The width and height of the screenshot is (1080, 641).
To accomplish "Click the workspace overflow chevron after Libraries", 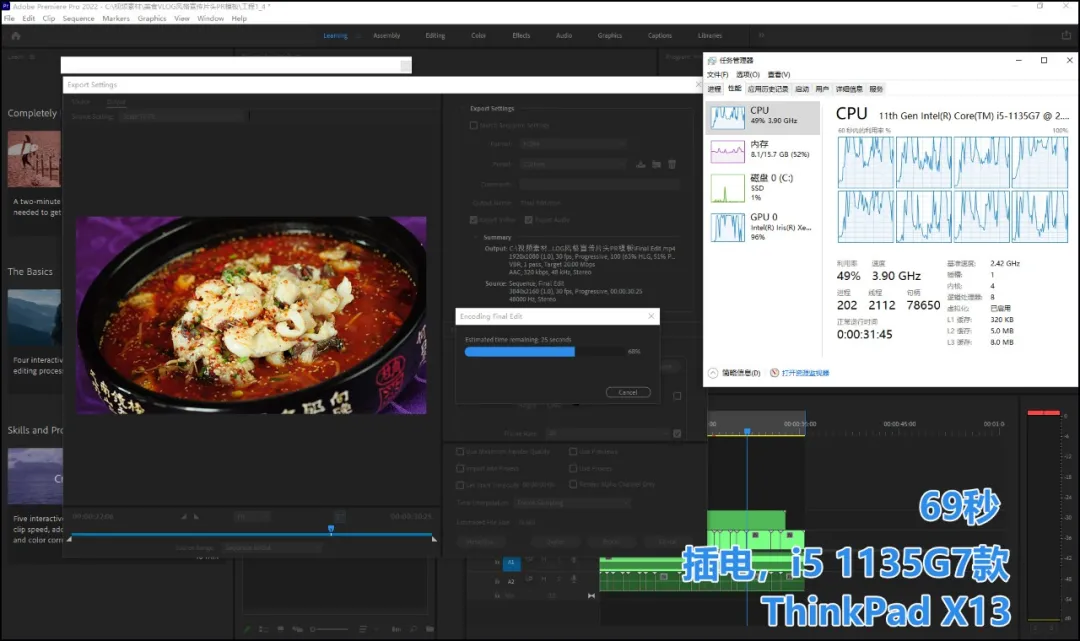I will click(x=761, y=35).
